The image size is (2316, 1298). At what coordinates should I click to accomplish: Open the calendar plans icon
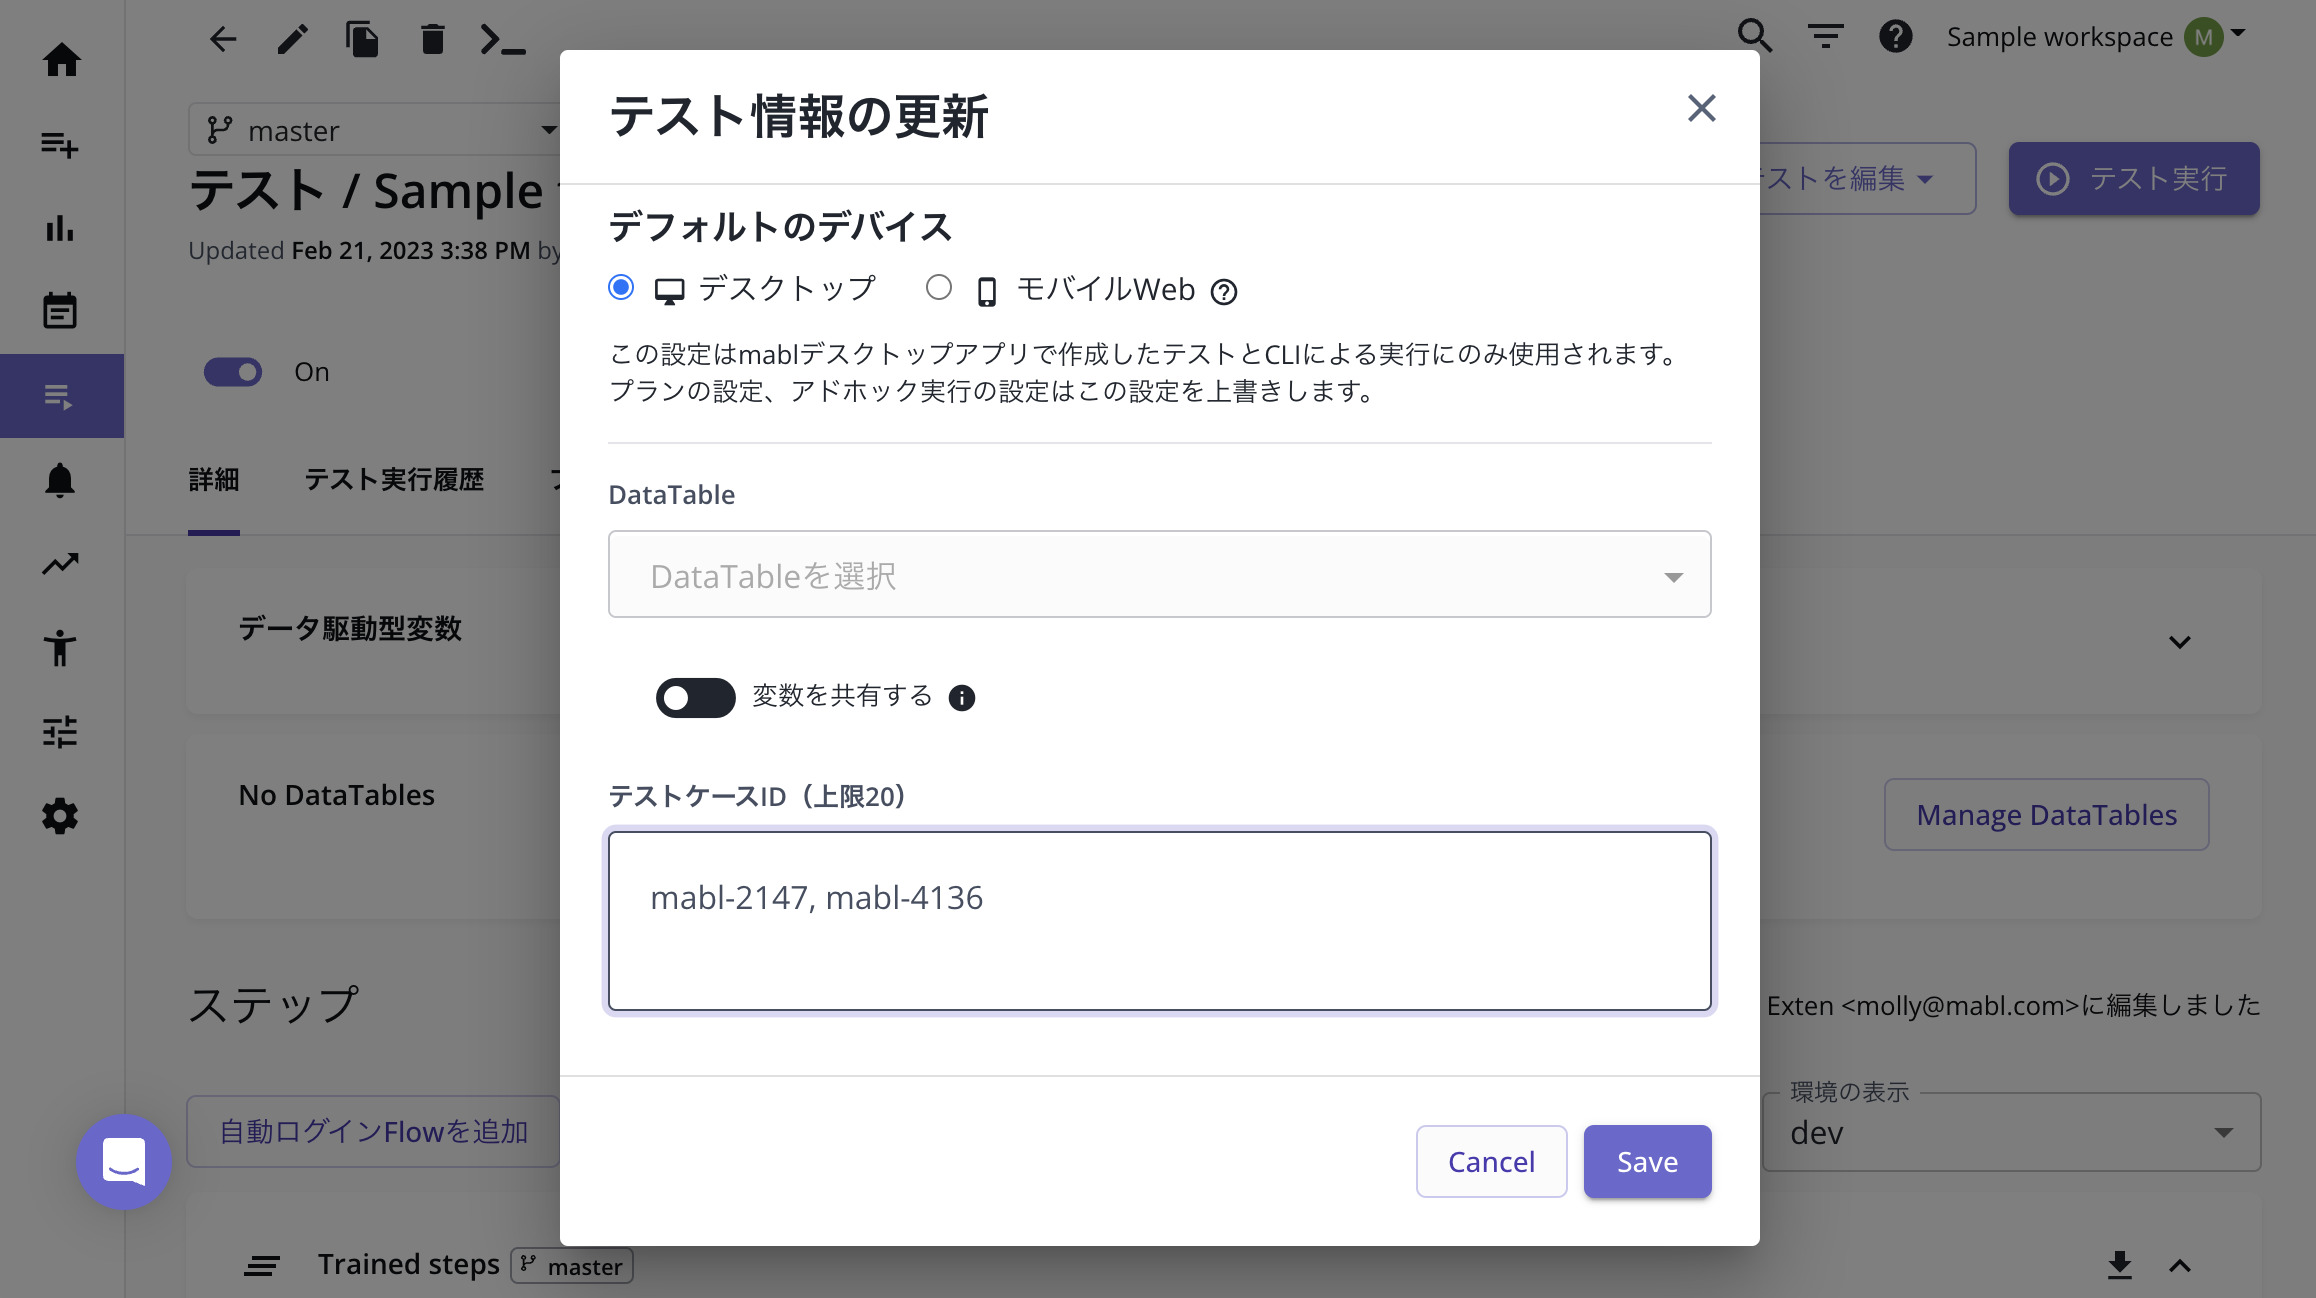60,311
